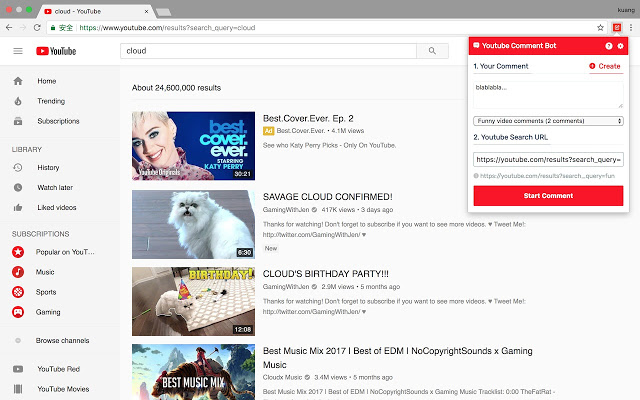Open the BIRTHDAY cat party thumbnail

[193, 302]
